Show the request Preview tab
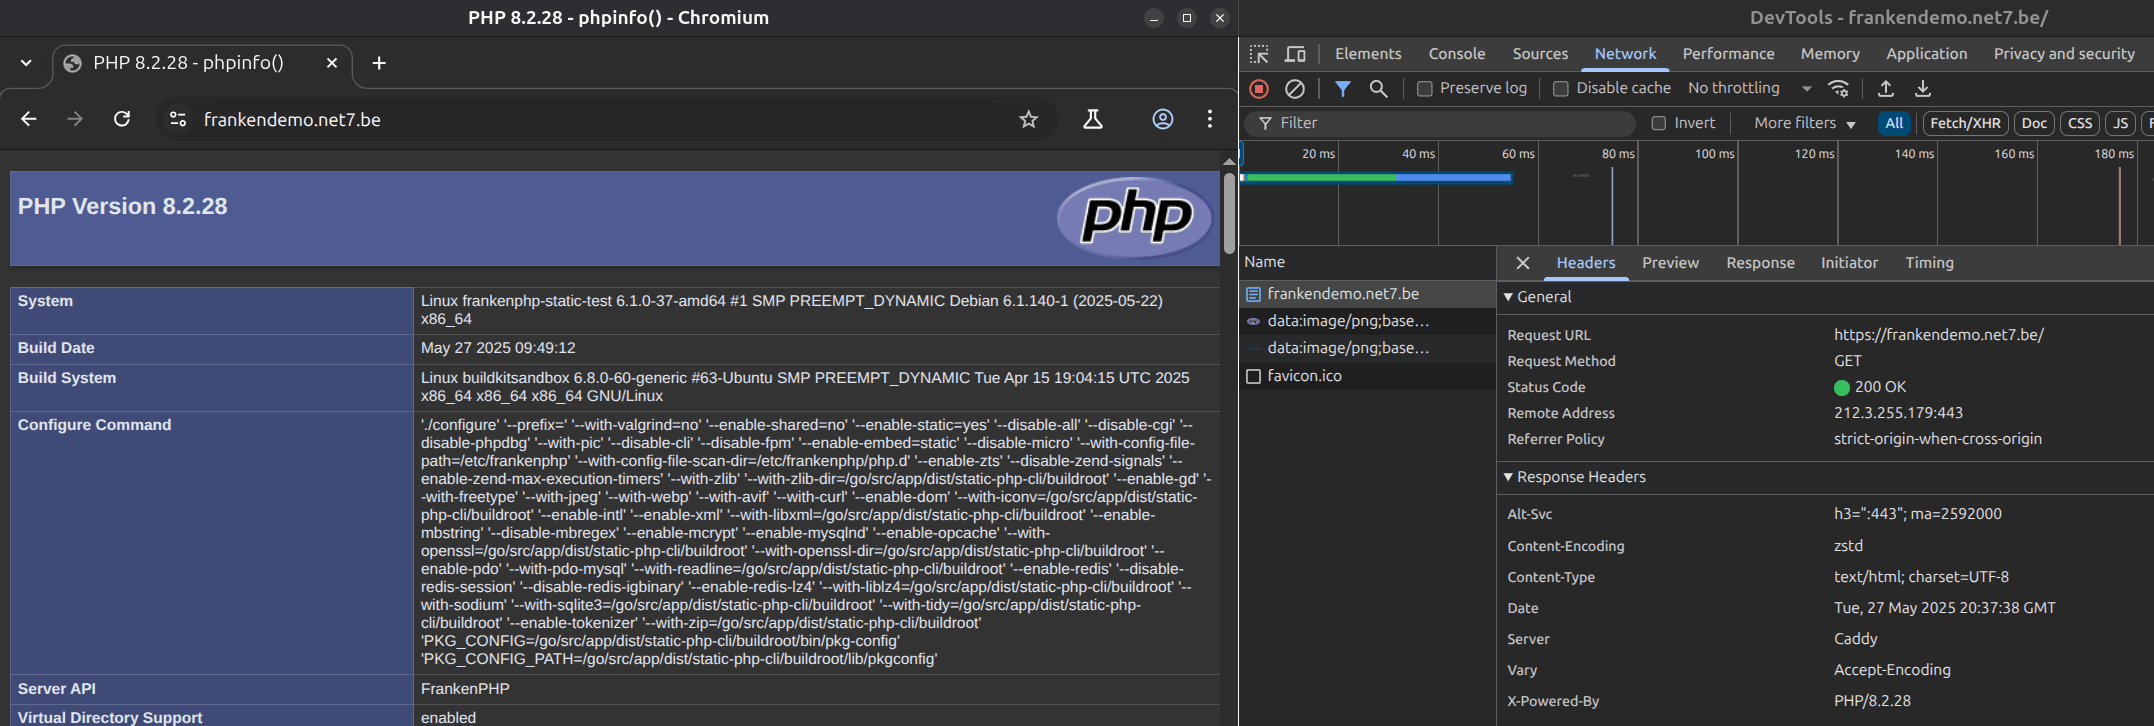This screenshot has width=2154, height=726. tap(1670, 263)
